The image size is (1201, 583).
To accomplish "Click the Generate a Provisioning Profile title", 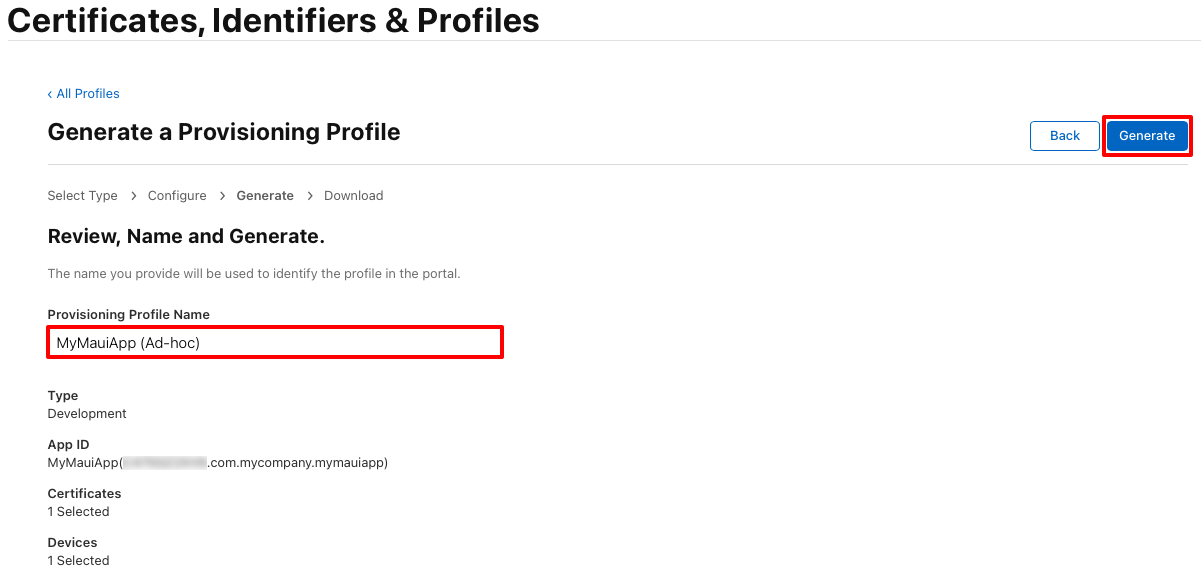I will [223, 132].
